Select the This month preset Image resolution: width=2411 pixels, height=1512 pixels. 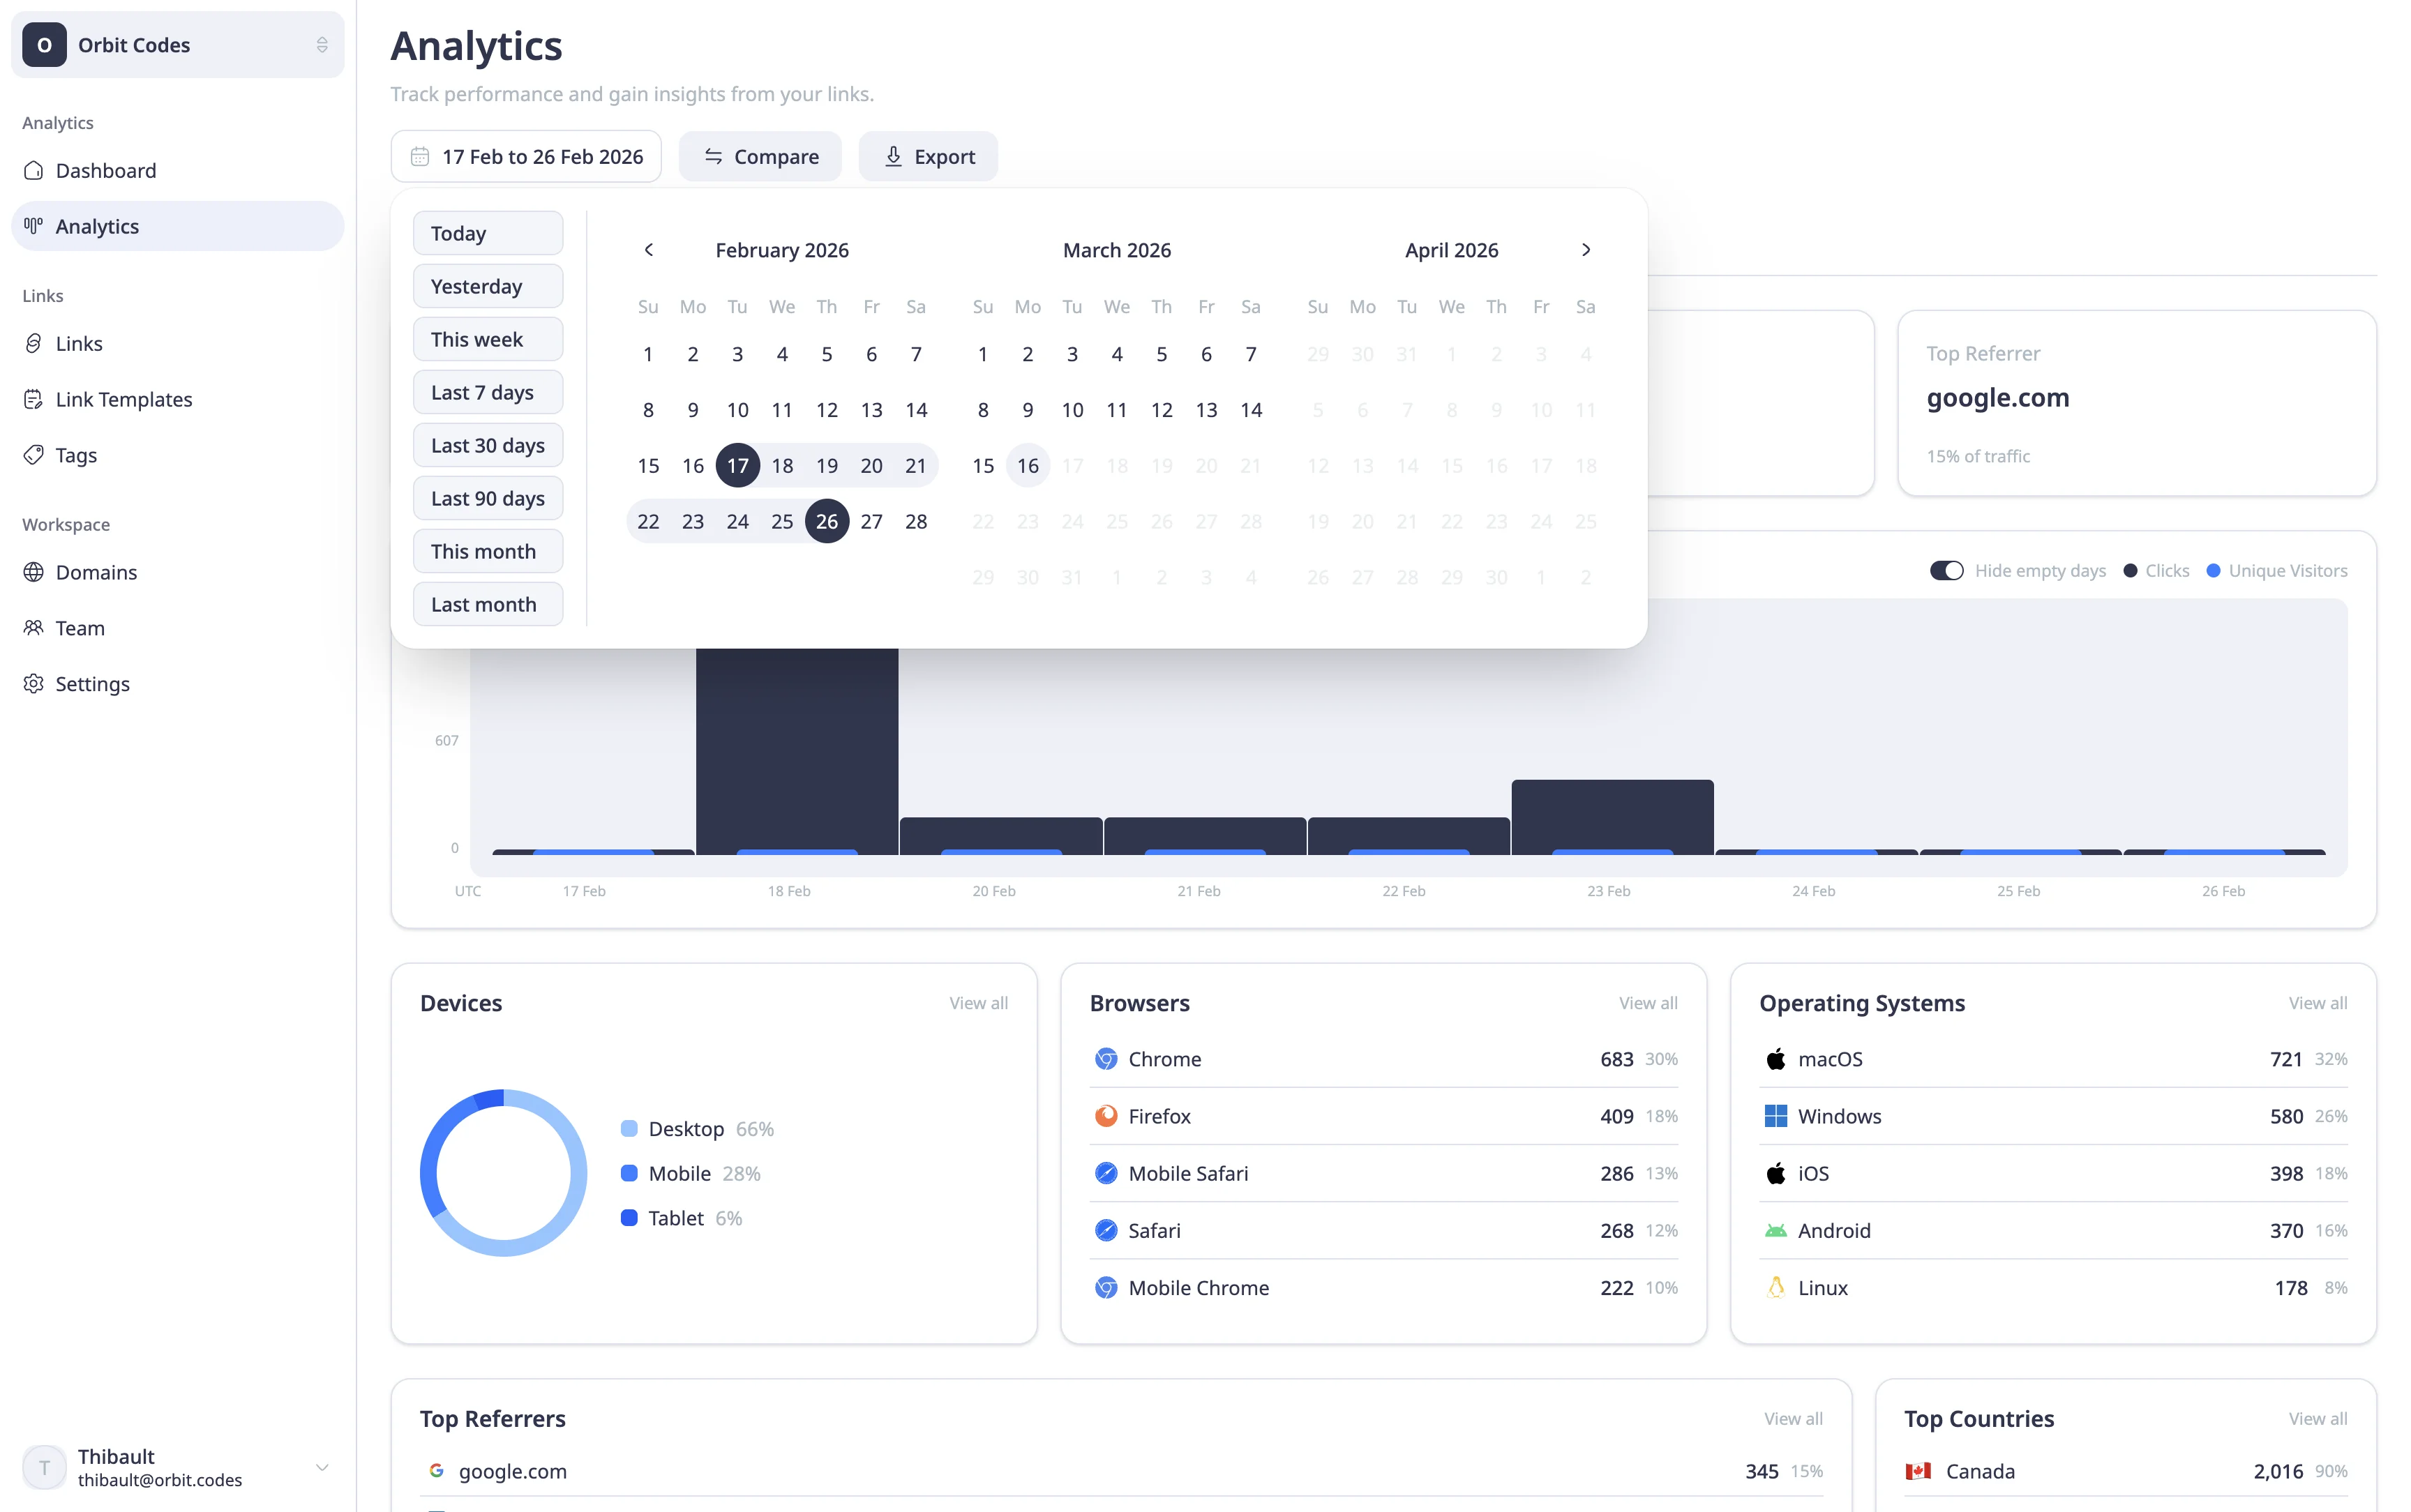click(488, 551)
